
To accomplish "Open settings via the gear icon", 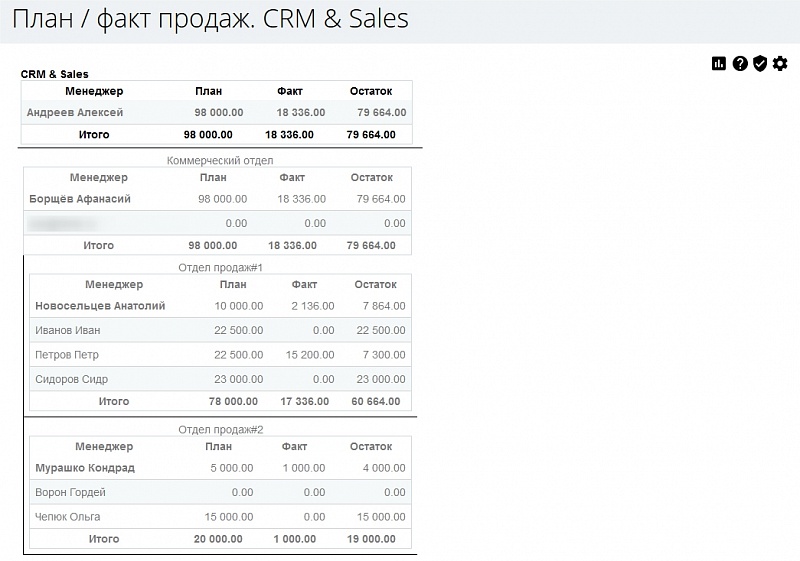I will coord(780,64).
